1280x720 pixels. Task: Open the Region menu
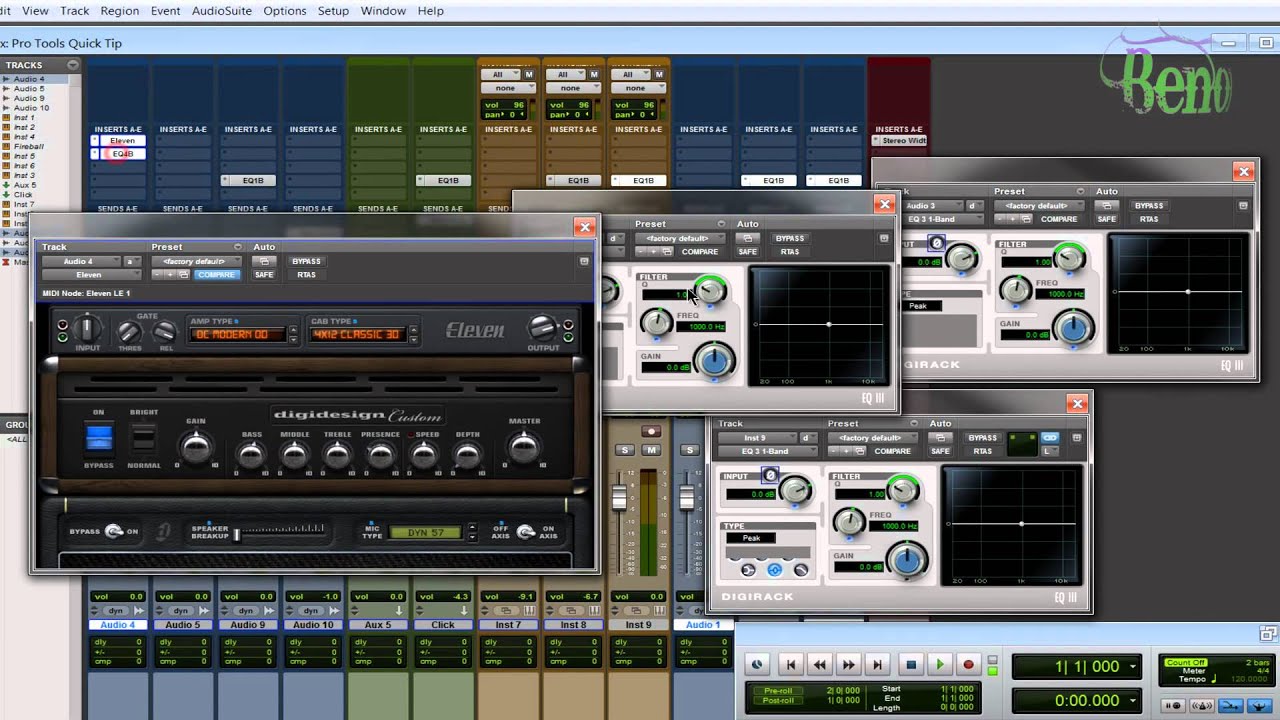pos(120,11)
